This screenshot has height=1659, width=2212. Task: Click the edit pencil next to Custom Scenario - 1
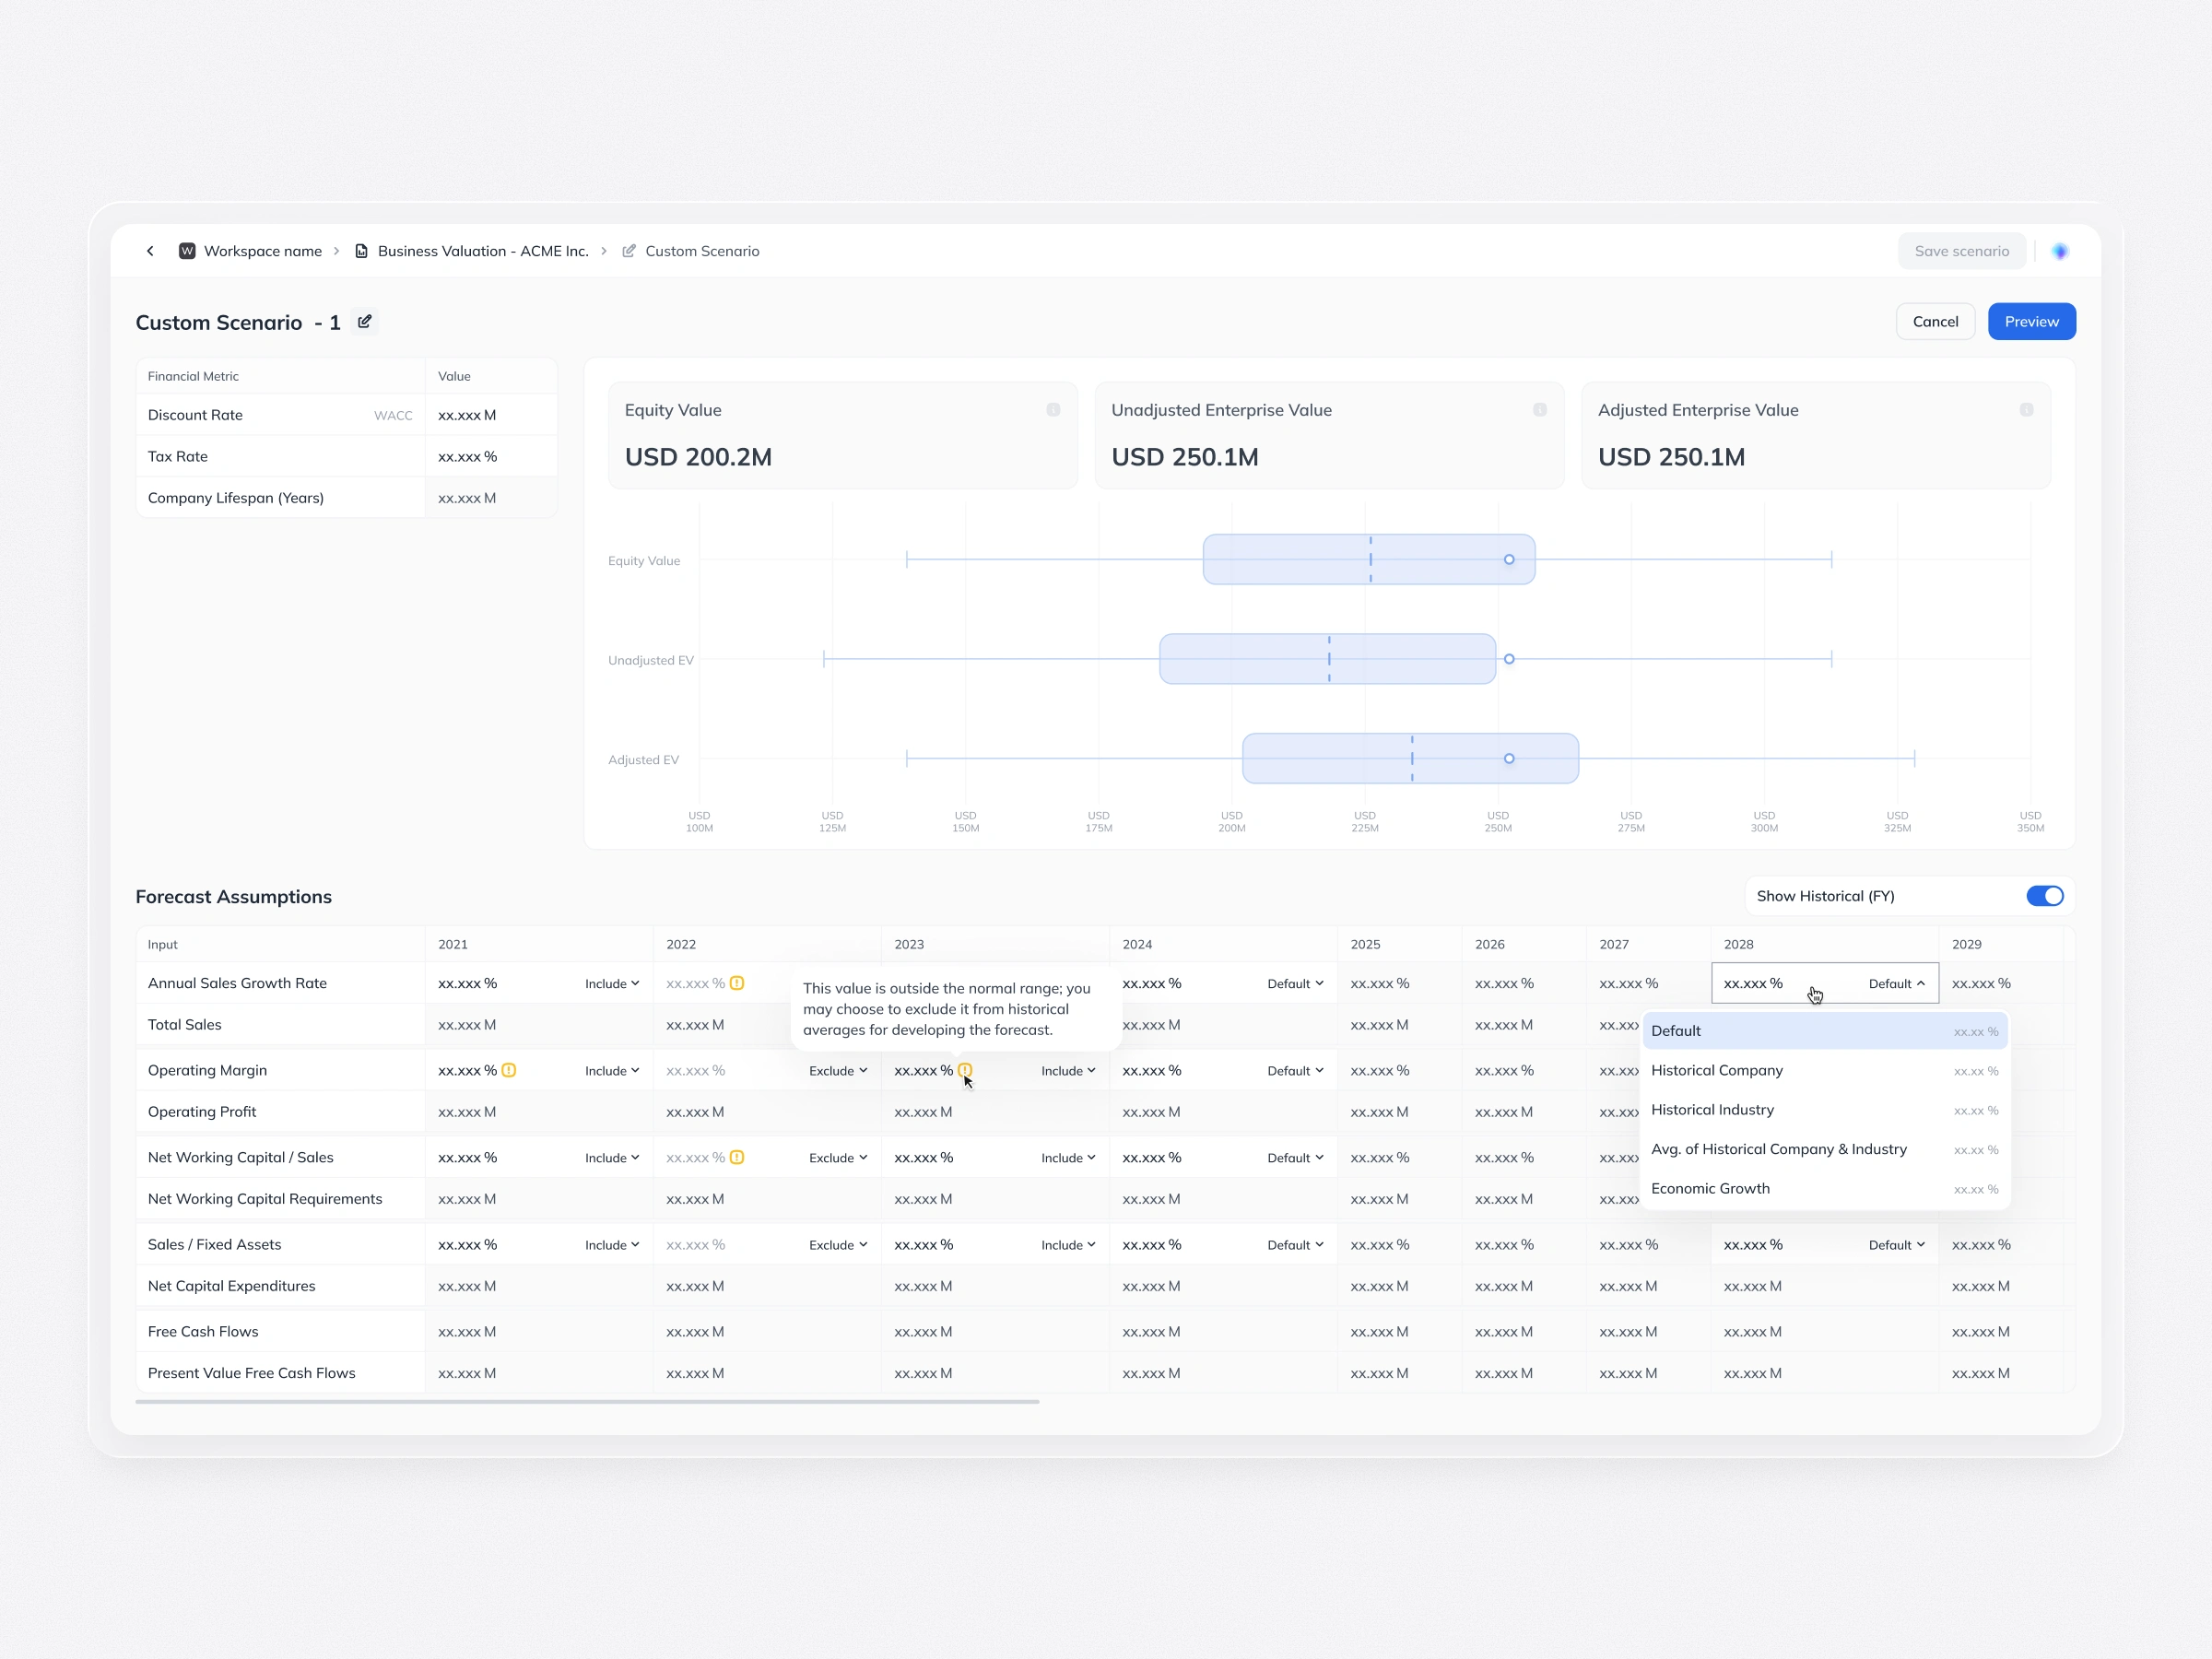[x=365, y=321]
